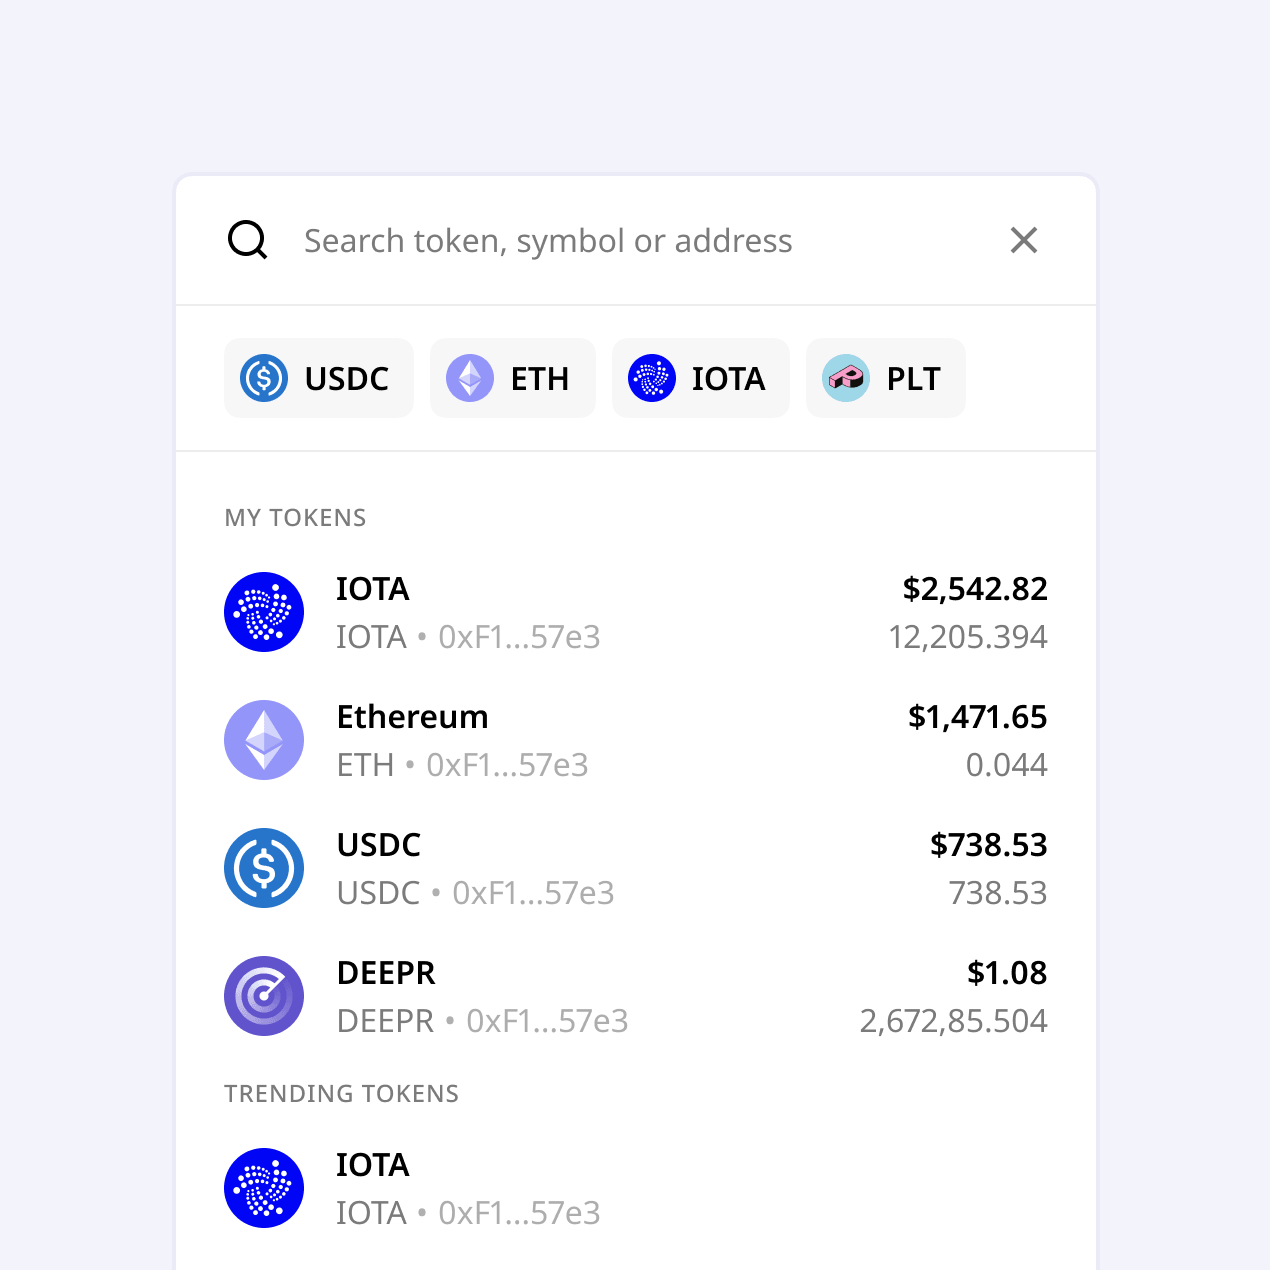Click the USDC balance of $738.53

(988, 845)
